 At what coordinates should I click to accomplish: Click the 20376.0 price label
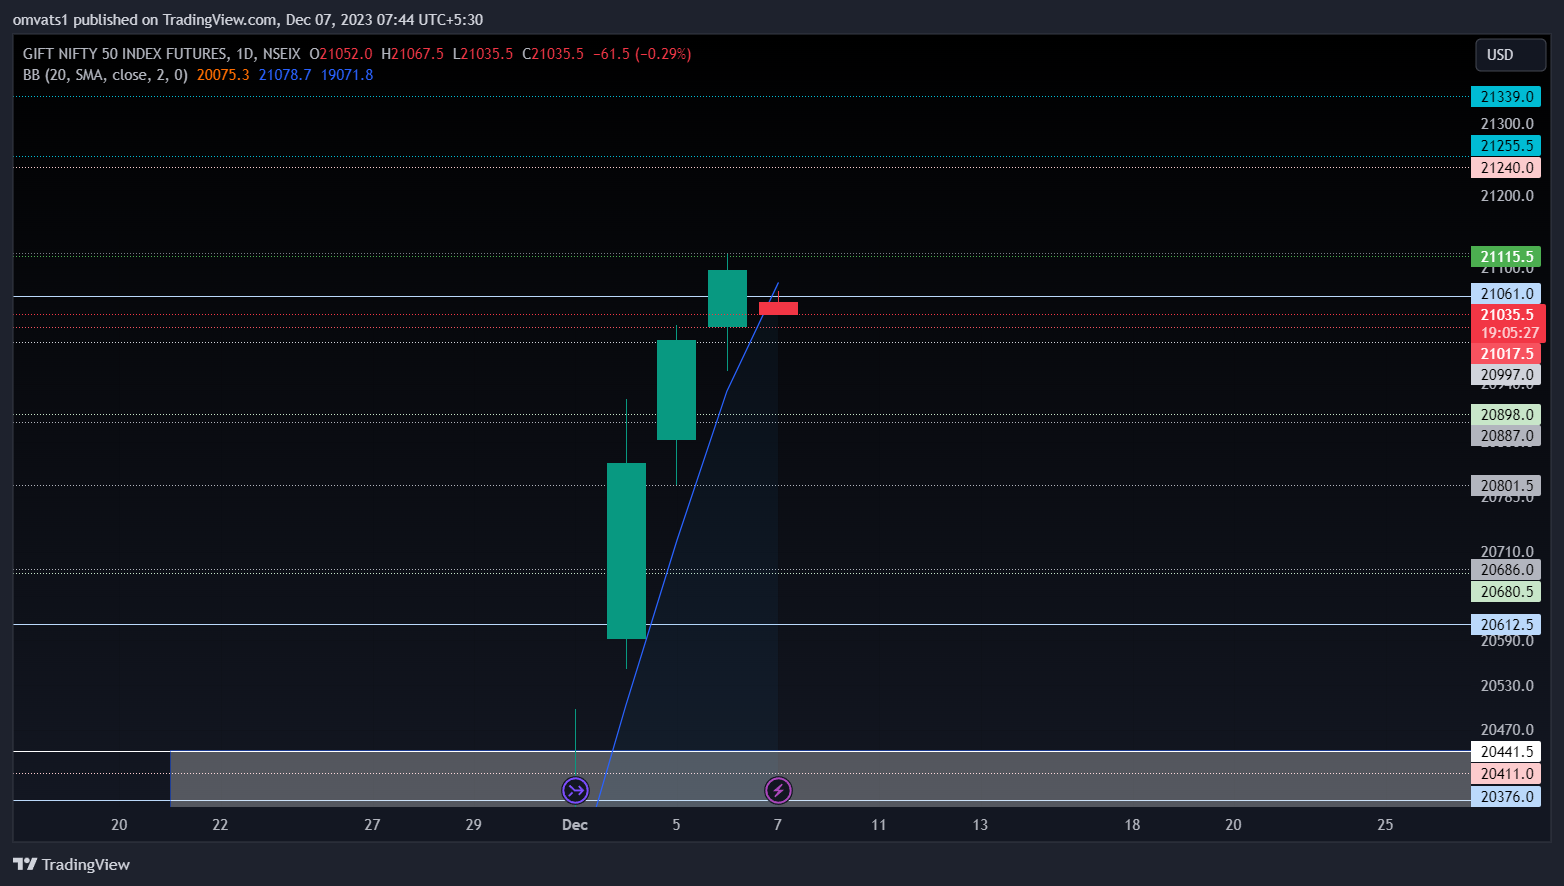coord(1506,797)
